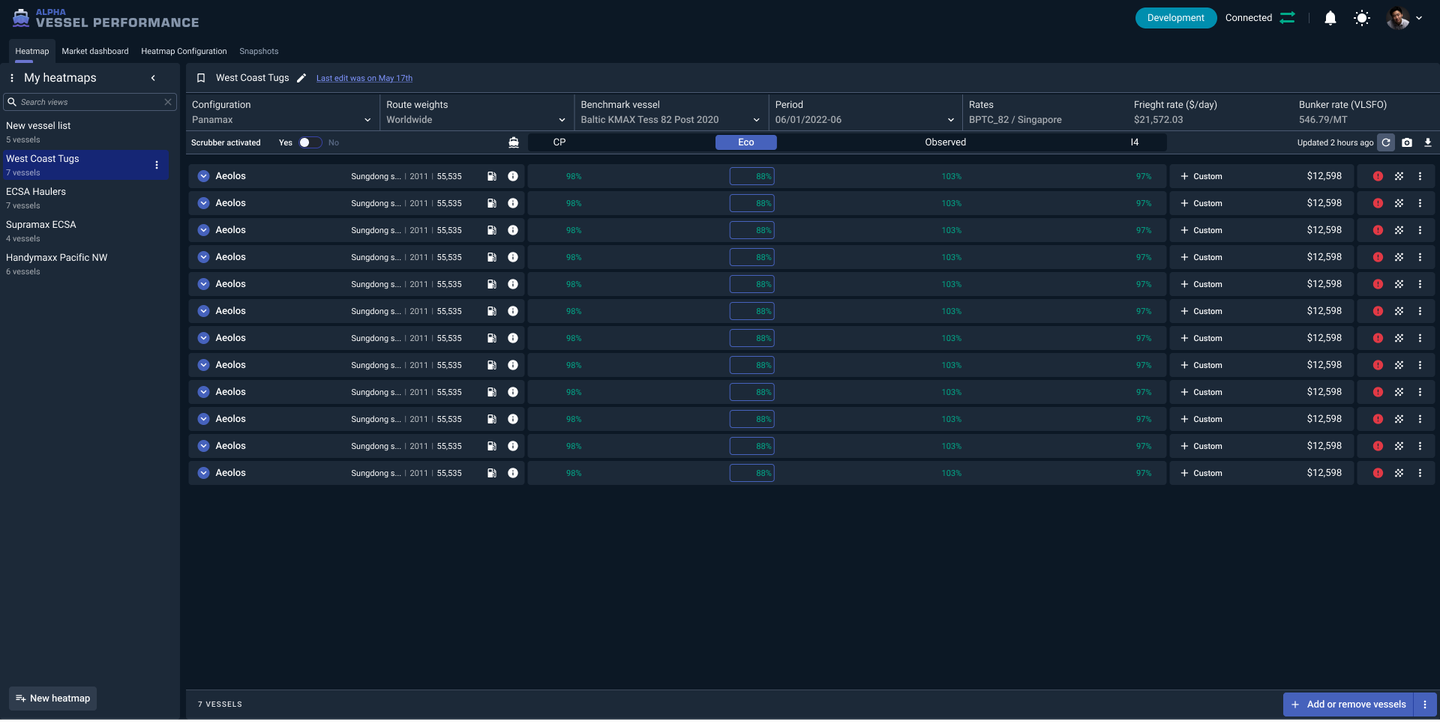Select the Observed speed mode

point(945,142)
